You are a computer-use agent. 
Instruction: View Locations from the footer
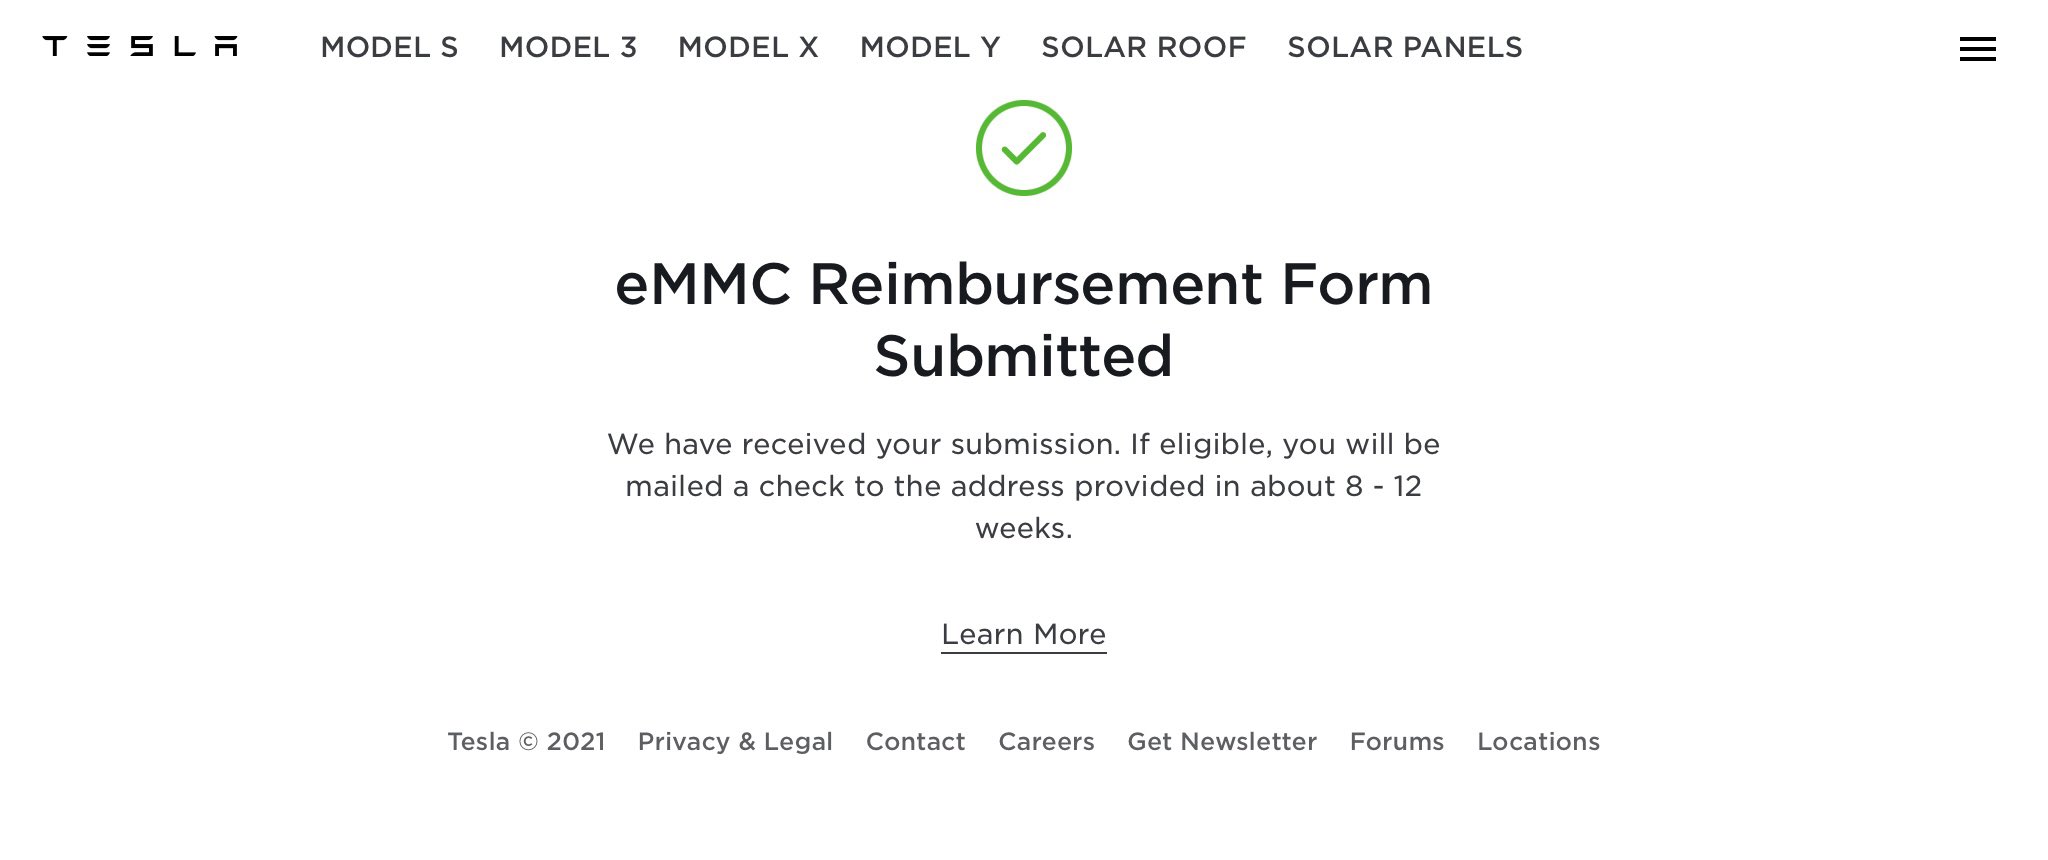pos(1538,741)
